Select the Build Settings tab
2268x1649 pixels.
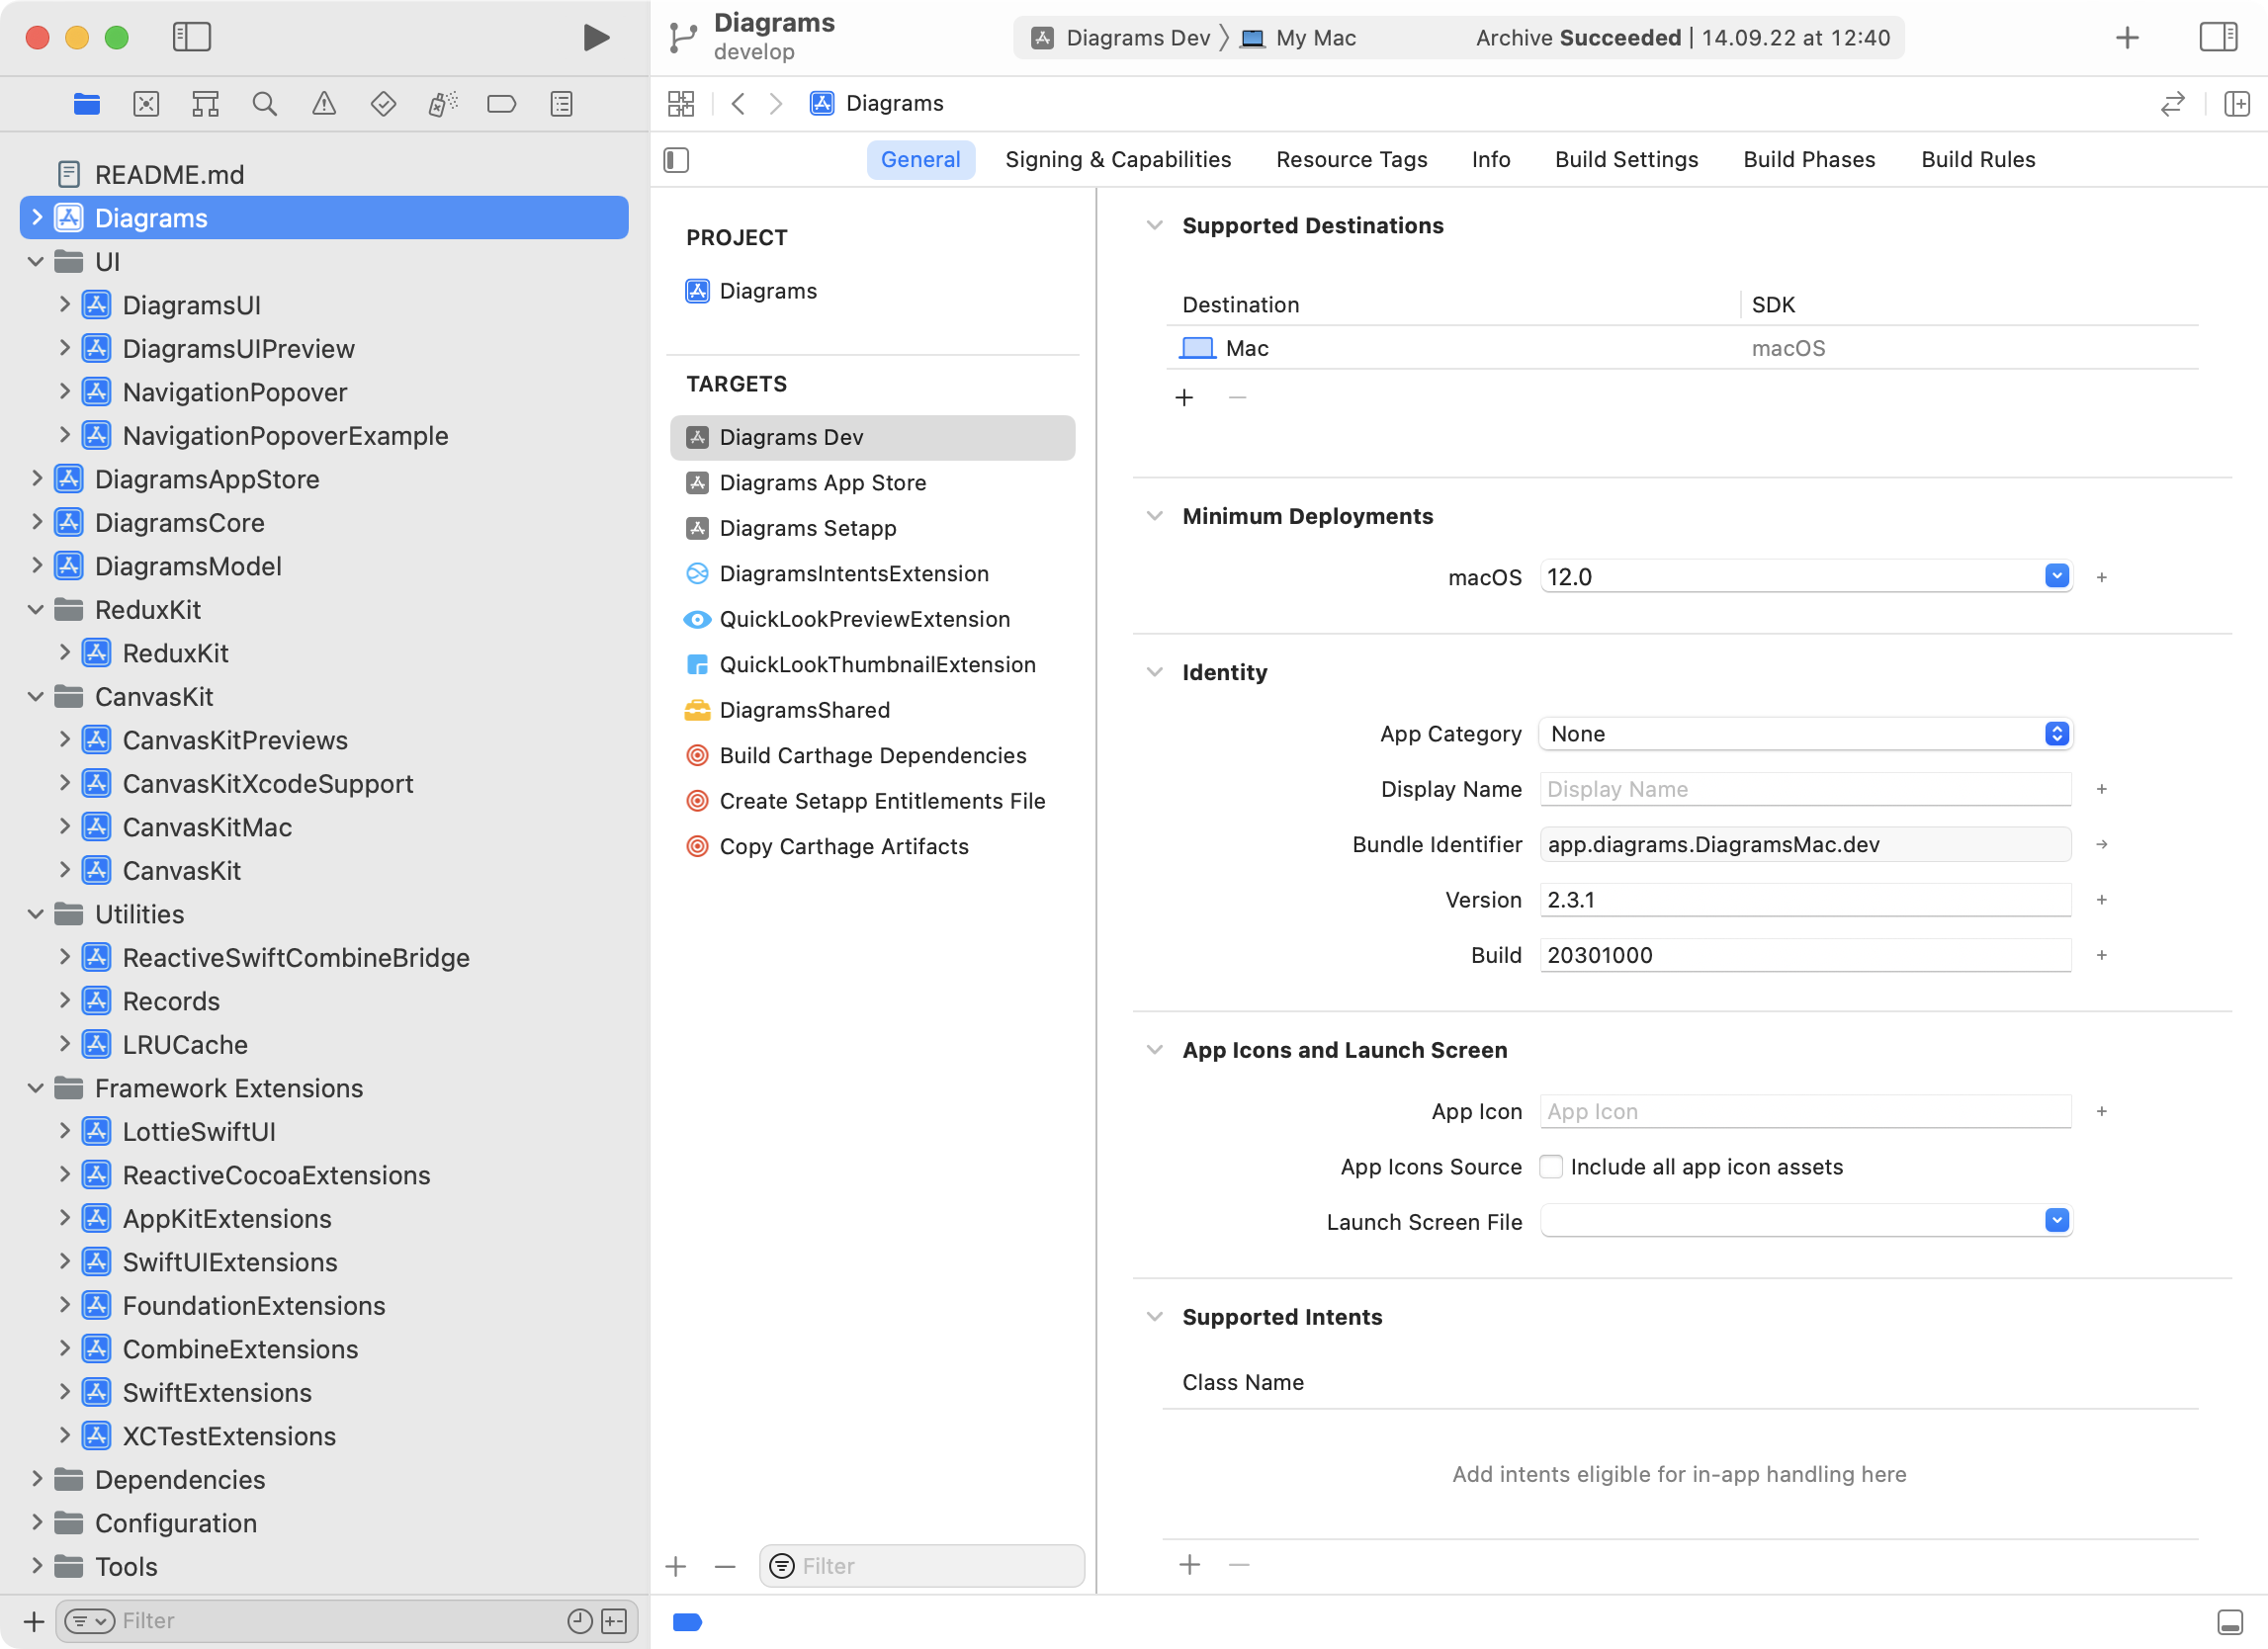(1625, 158)
